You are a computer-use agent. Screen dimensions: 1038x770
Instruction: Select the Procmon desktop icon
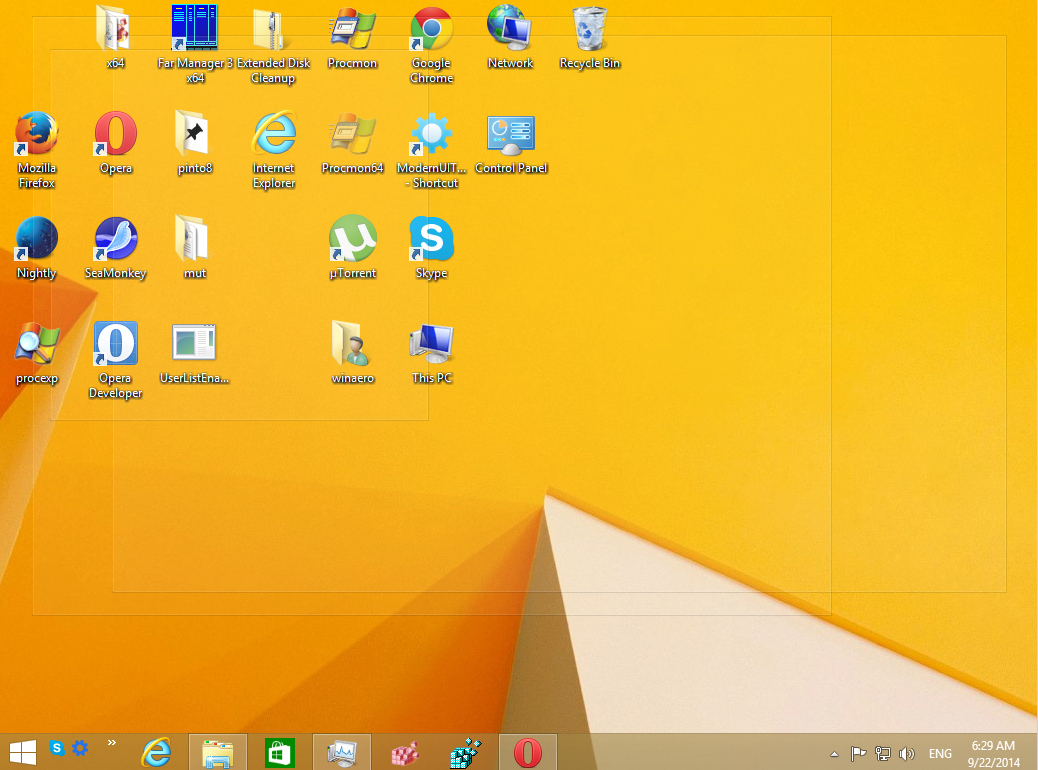(x=352, y=36)
